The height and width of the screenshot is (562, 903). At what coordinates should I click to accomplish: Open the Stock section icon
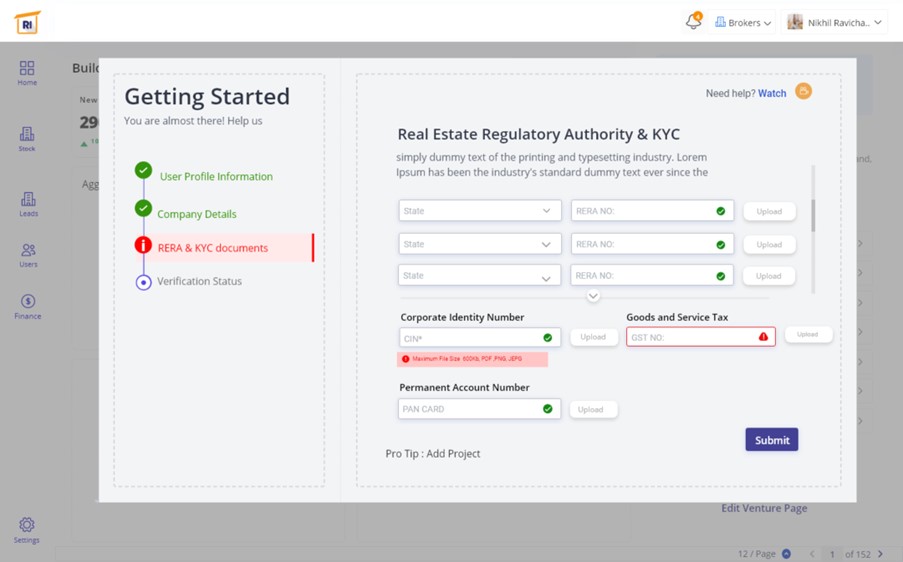(x=27, y=137)
